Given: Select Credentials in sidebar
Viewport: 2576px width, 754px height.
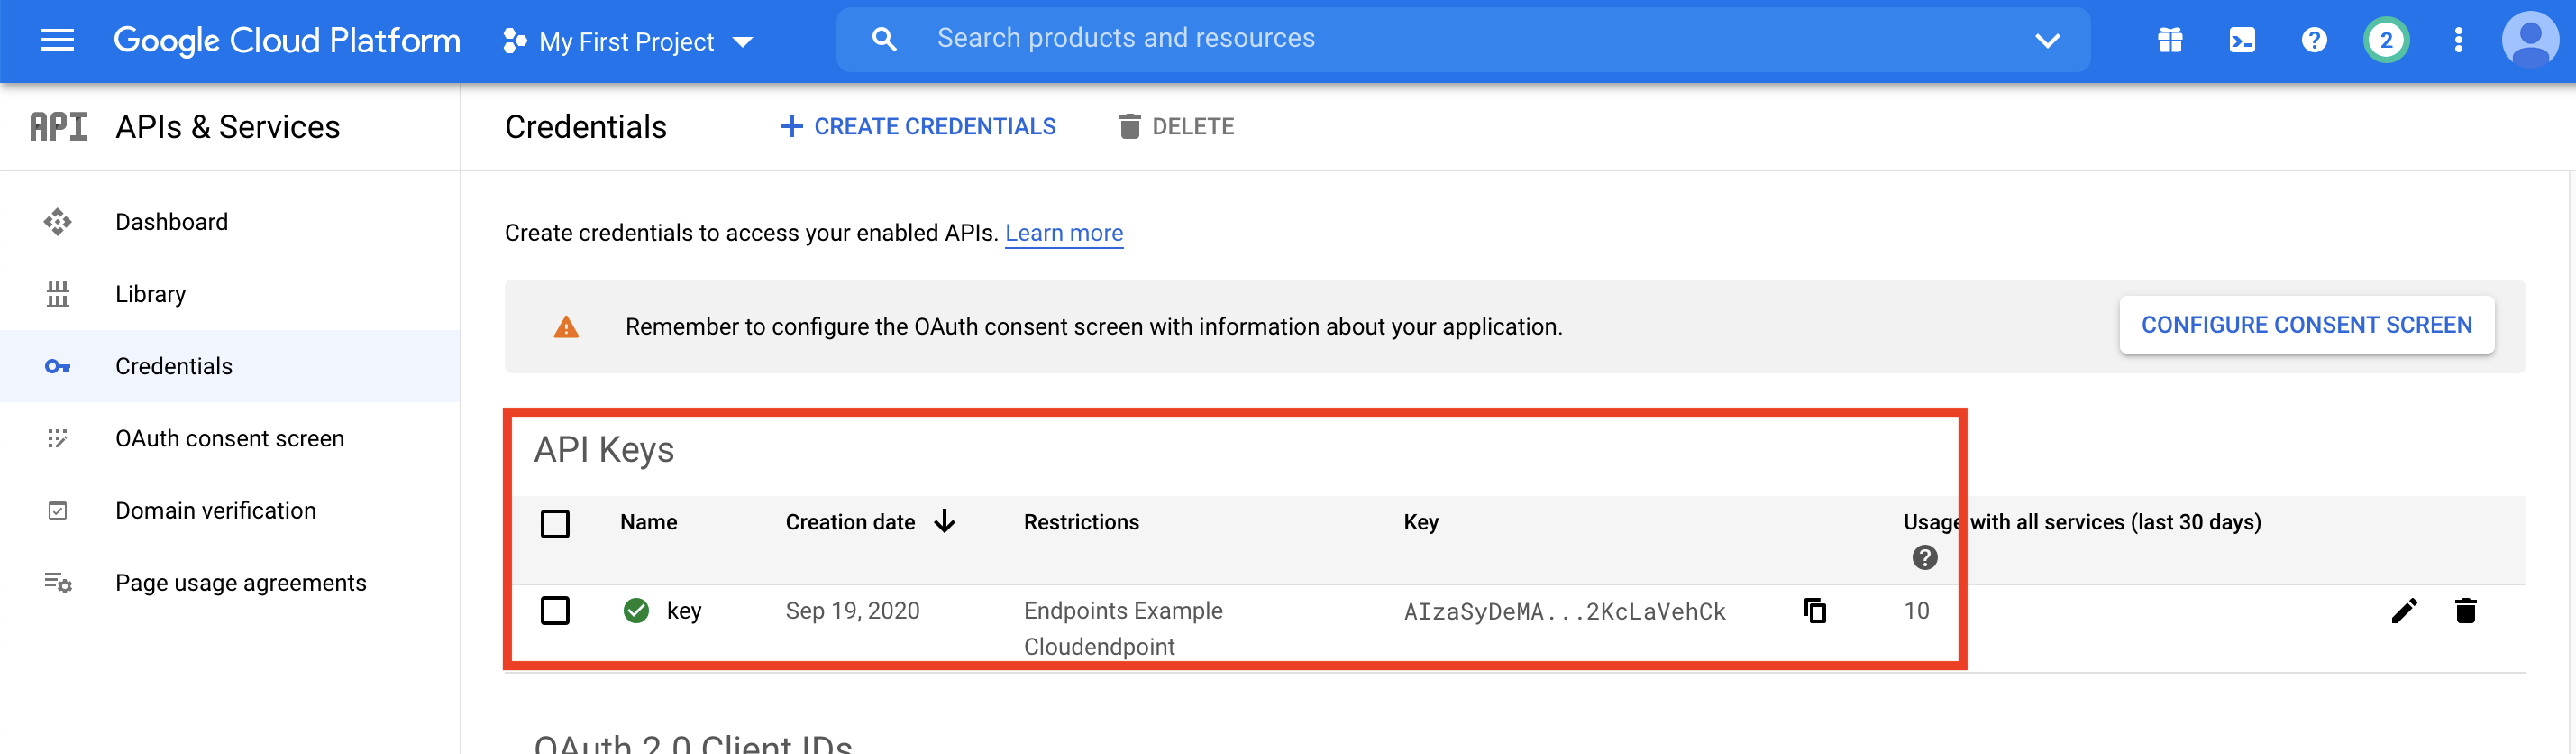Looking at the screenshot, I should click(230, 366).
